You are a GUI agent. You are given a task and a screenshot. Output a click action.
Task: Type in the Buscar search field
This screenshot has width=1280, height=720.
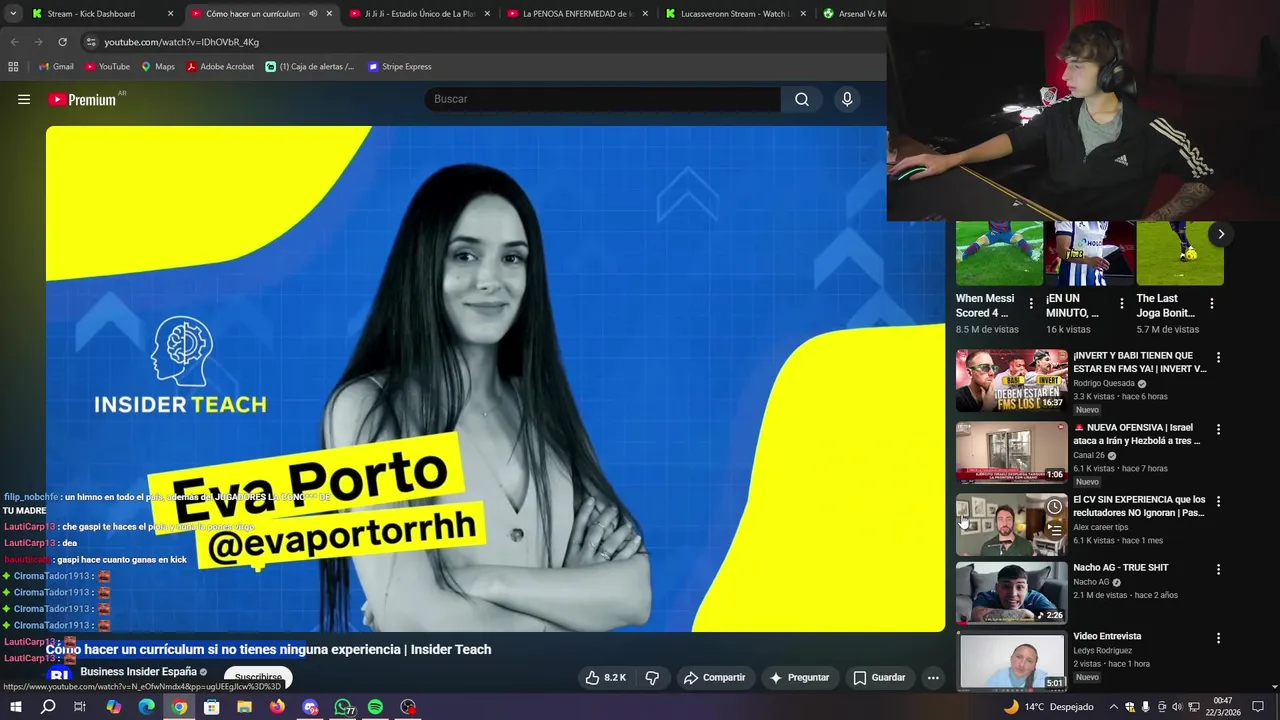[x=603, y=99]
